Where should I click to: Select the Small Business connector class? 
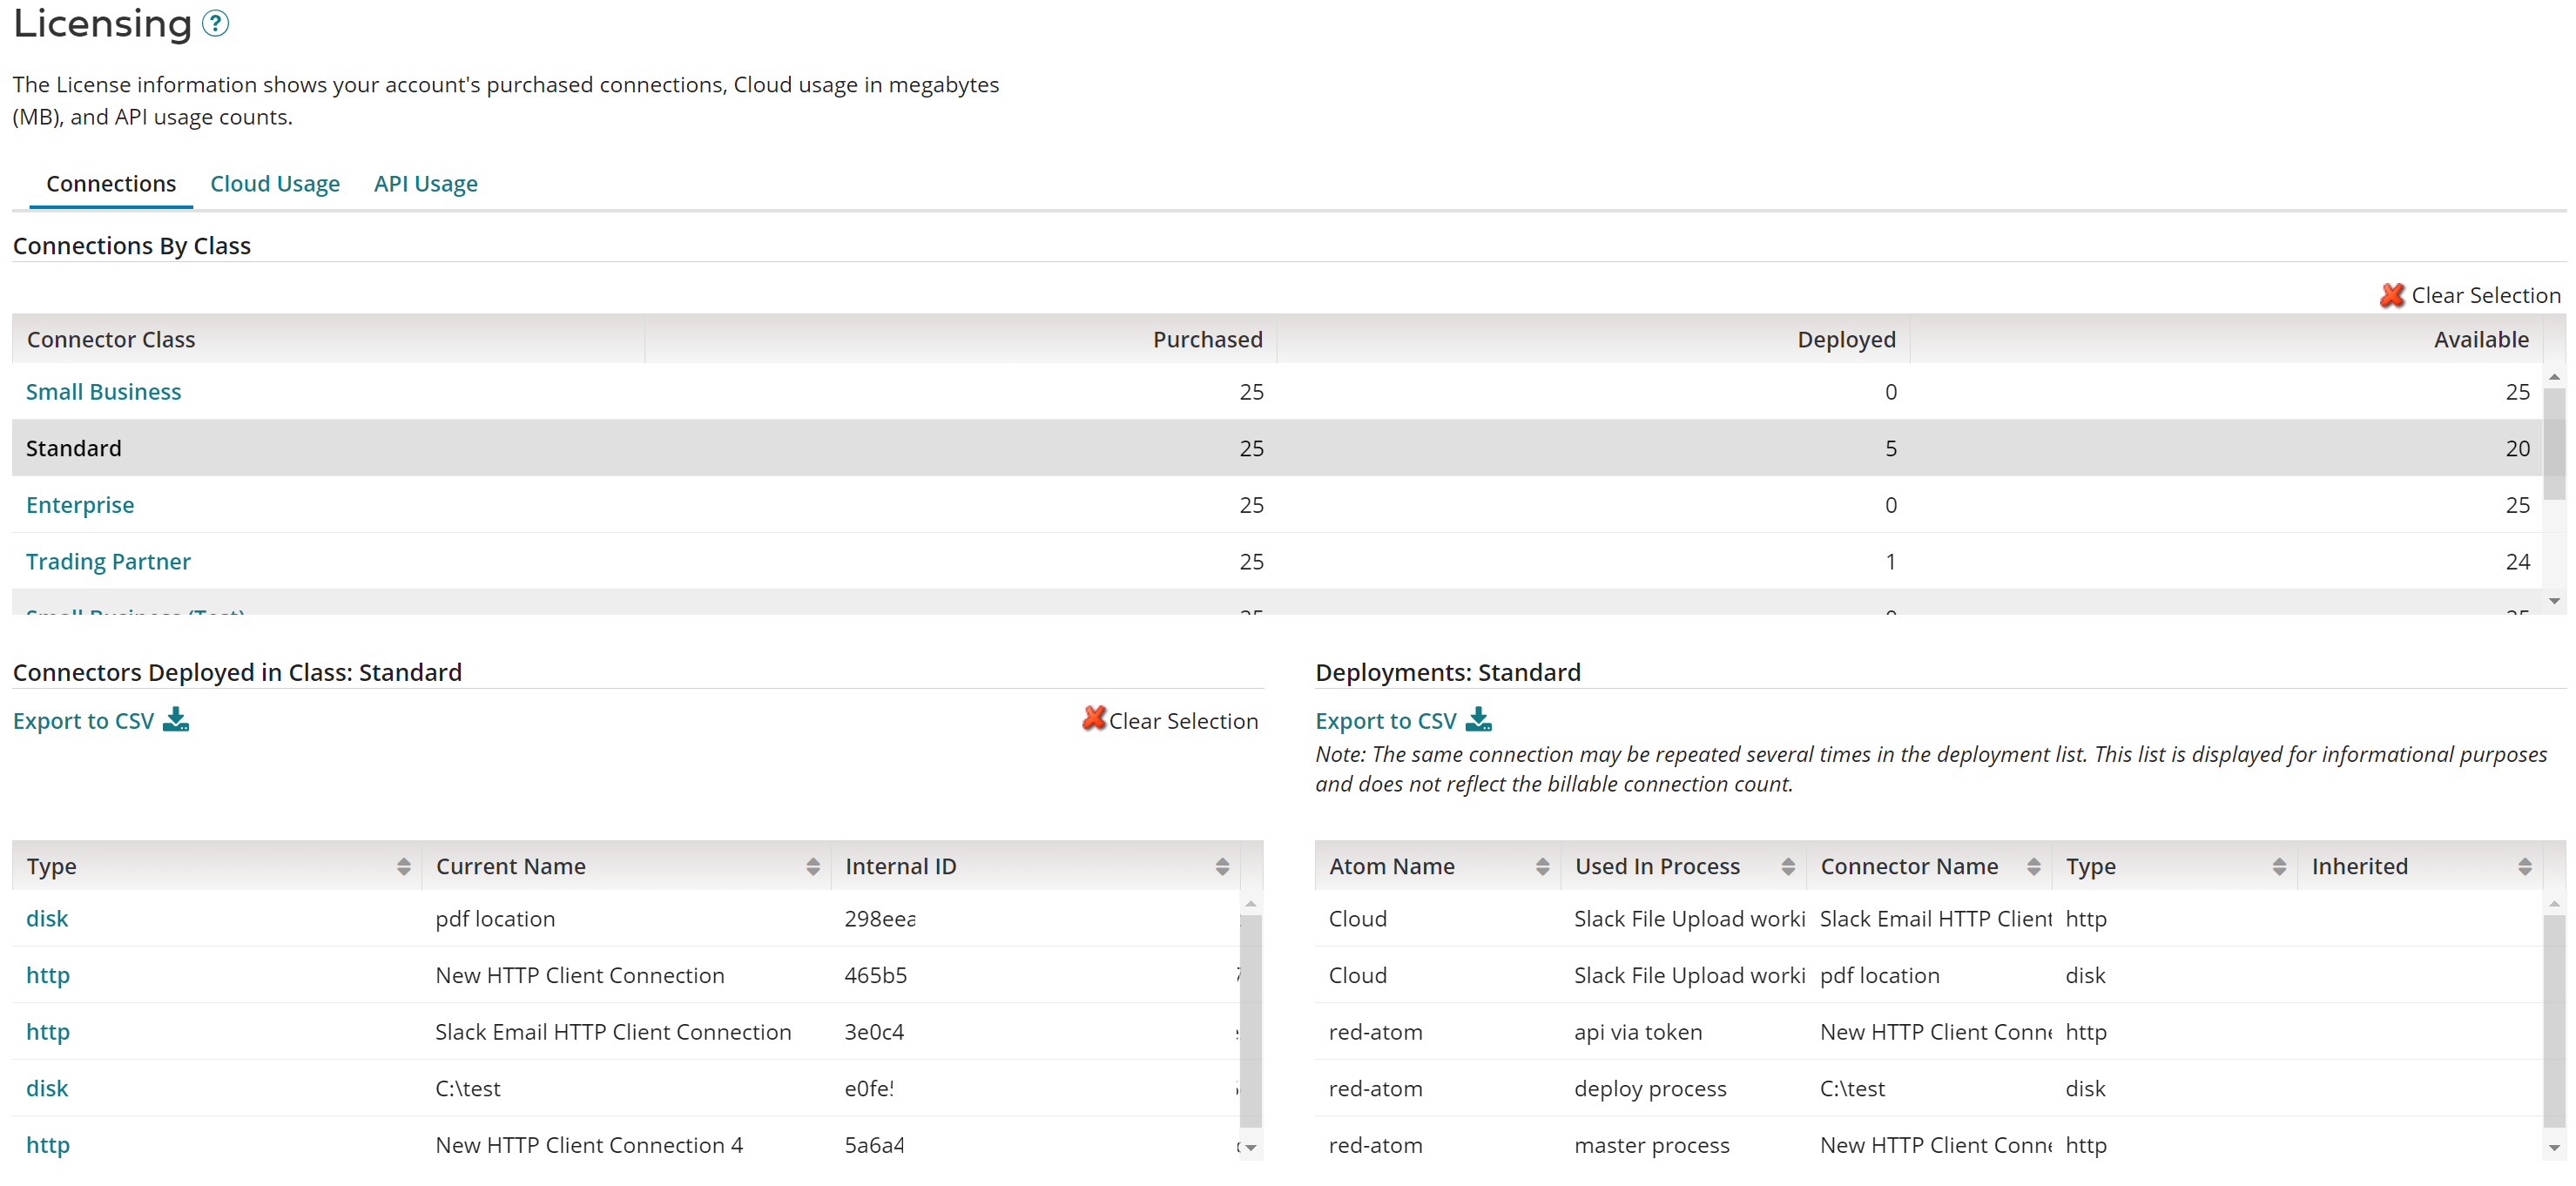click(103, 392)
